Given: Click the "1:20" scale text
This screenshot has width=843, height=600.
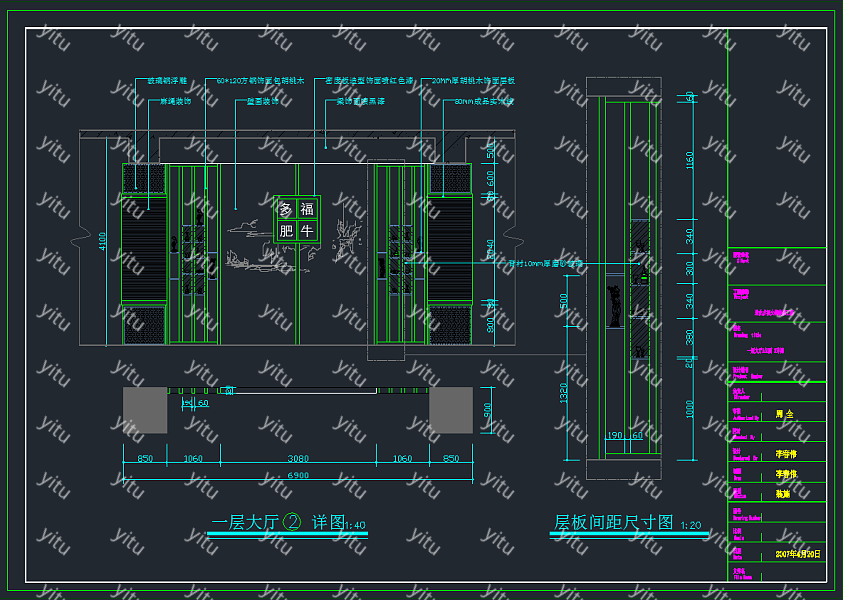Looking at the screenshot, I should click(x=691, y=525).
